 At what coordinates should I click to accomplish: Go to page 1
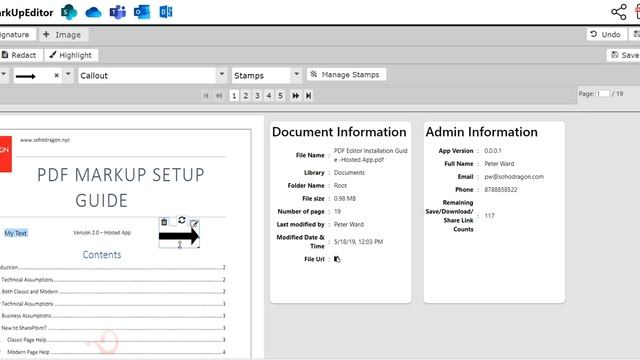(234, 96)
